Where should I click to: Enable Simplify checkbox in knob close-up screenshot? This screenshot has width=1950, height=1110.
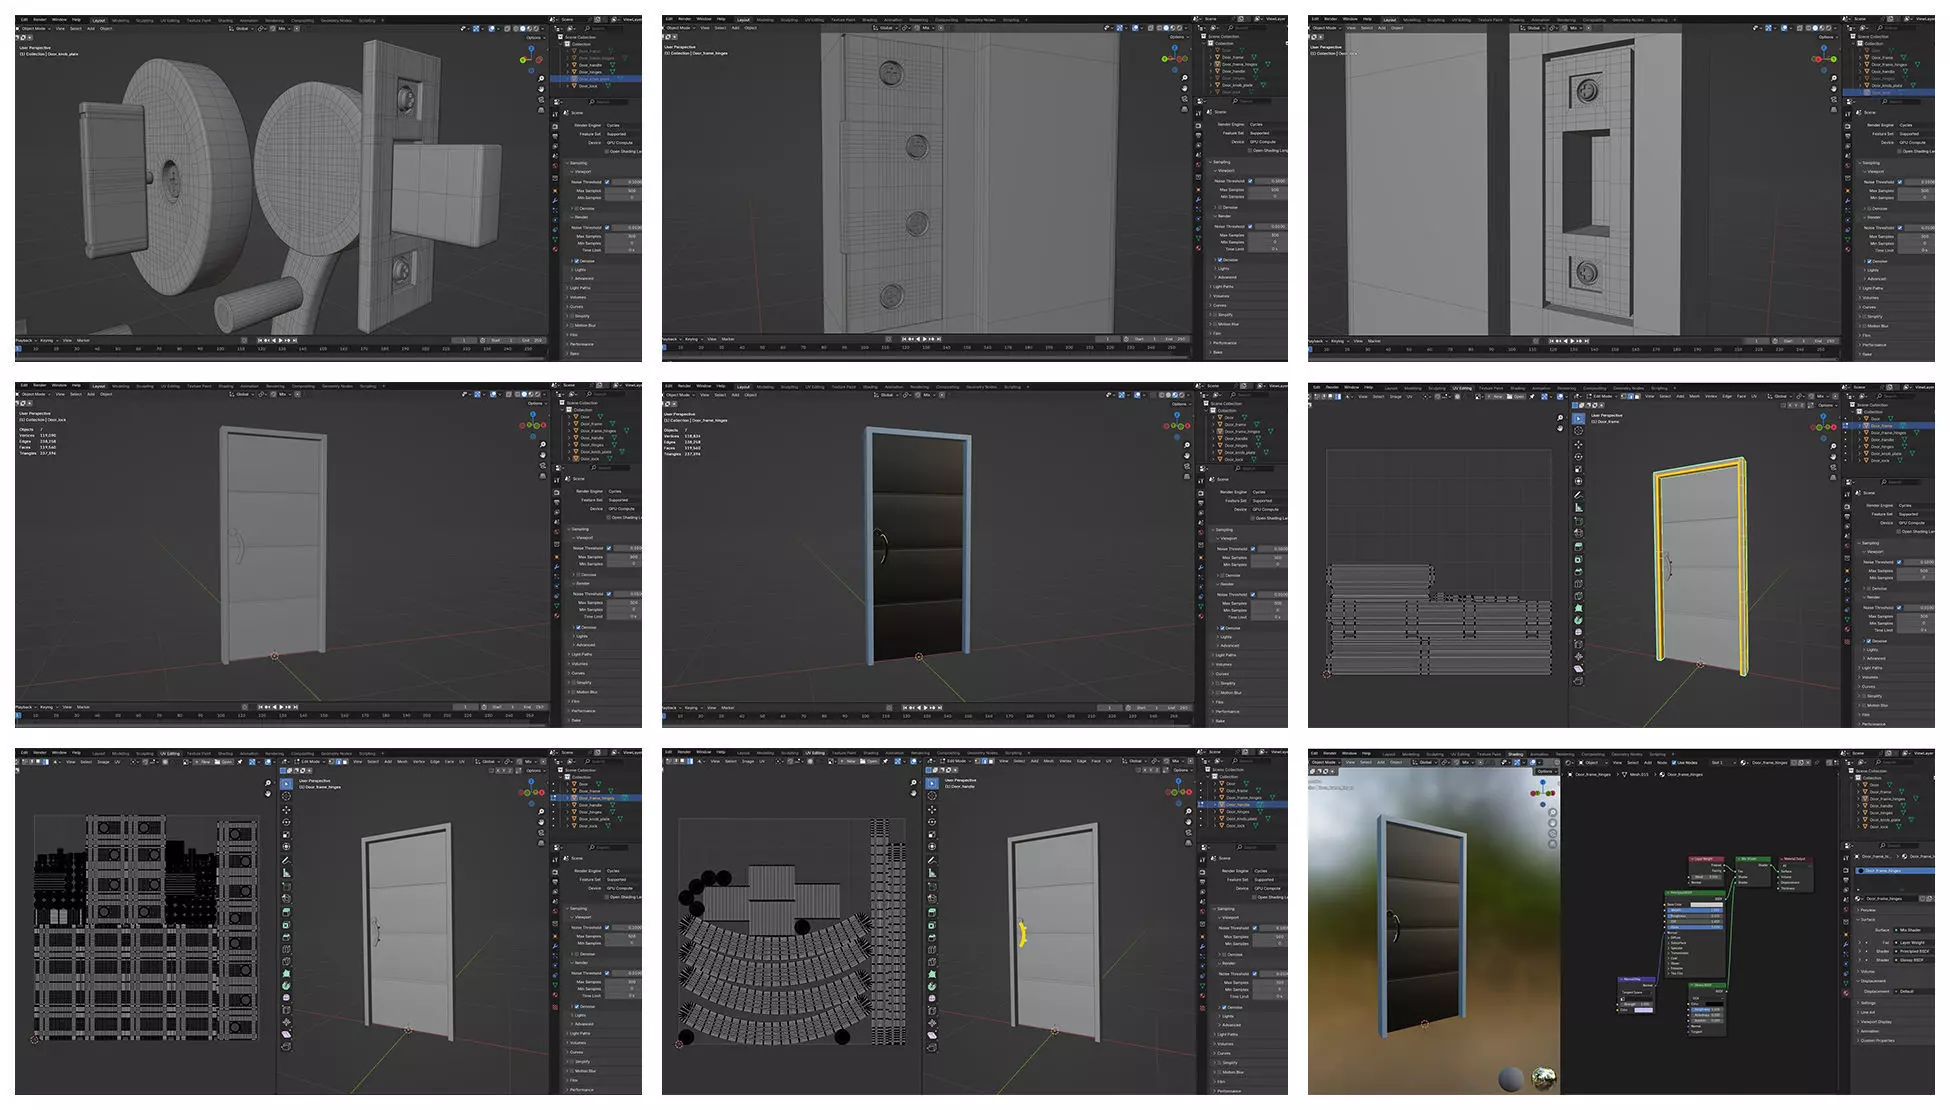[x=572, y=316]
